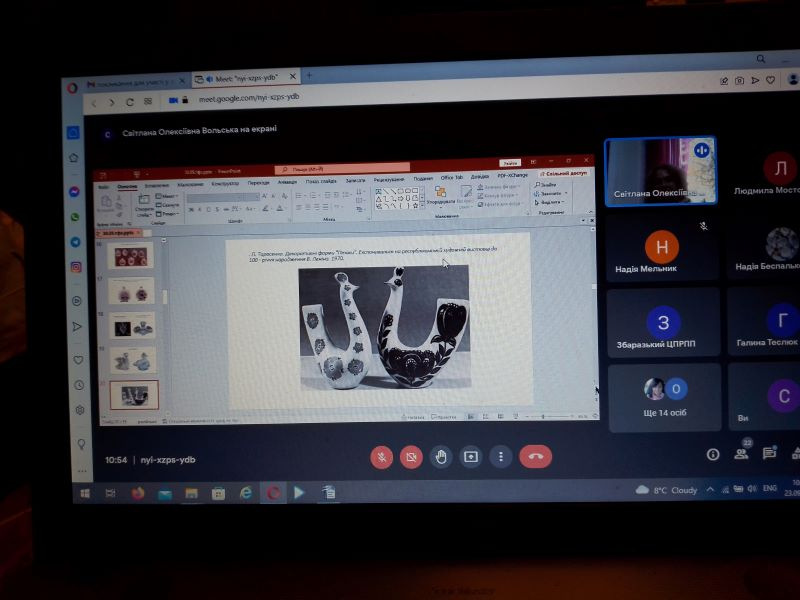Go forward with the browser forward arrow
The width and height of the screenshot is (800, 600).
click(112, 103)
